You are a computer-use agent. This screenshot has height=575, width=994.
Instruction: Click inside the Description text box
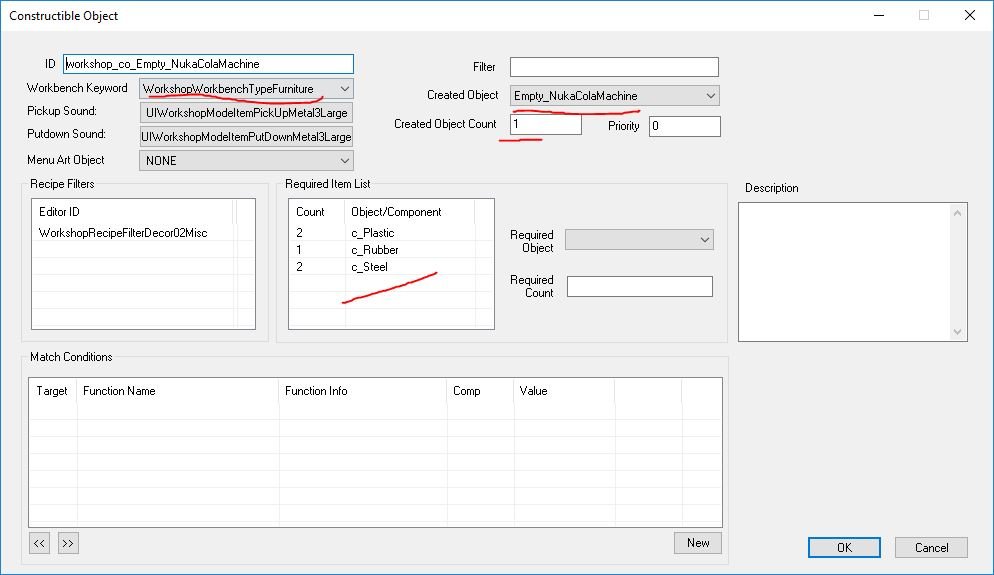coord(844,272)
